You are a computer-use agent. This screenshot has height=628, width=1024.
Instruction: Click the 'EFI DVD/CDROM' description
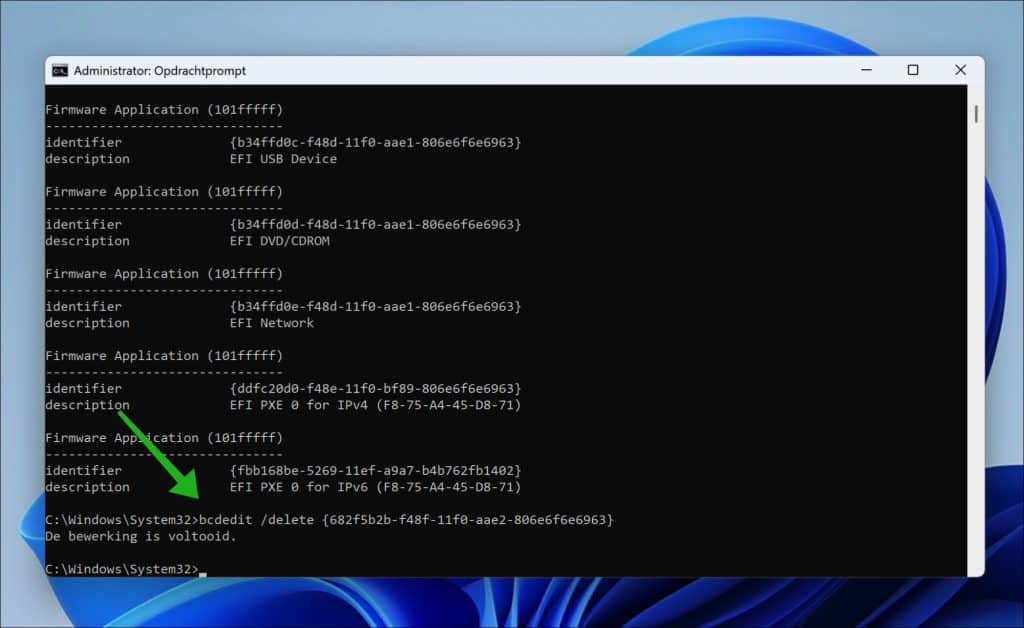click(279, 241)
